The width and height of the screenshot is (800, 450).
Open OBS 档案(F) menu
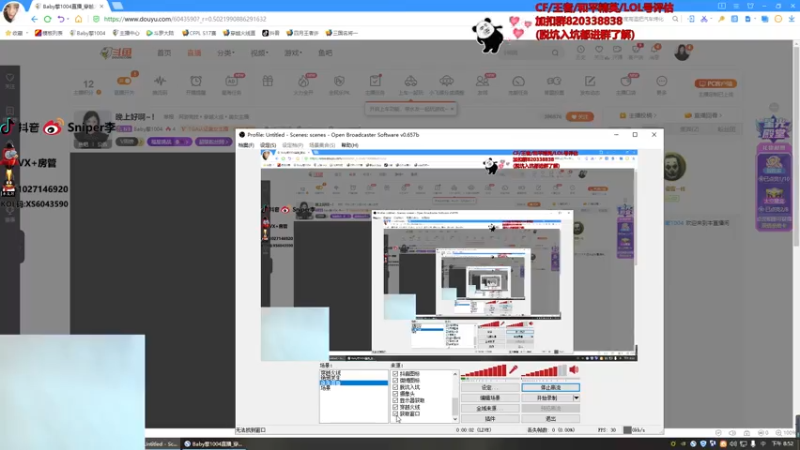pyautogui.click(x=246, y=145)
